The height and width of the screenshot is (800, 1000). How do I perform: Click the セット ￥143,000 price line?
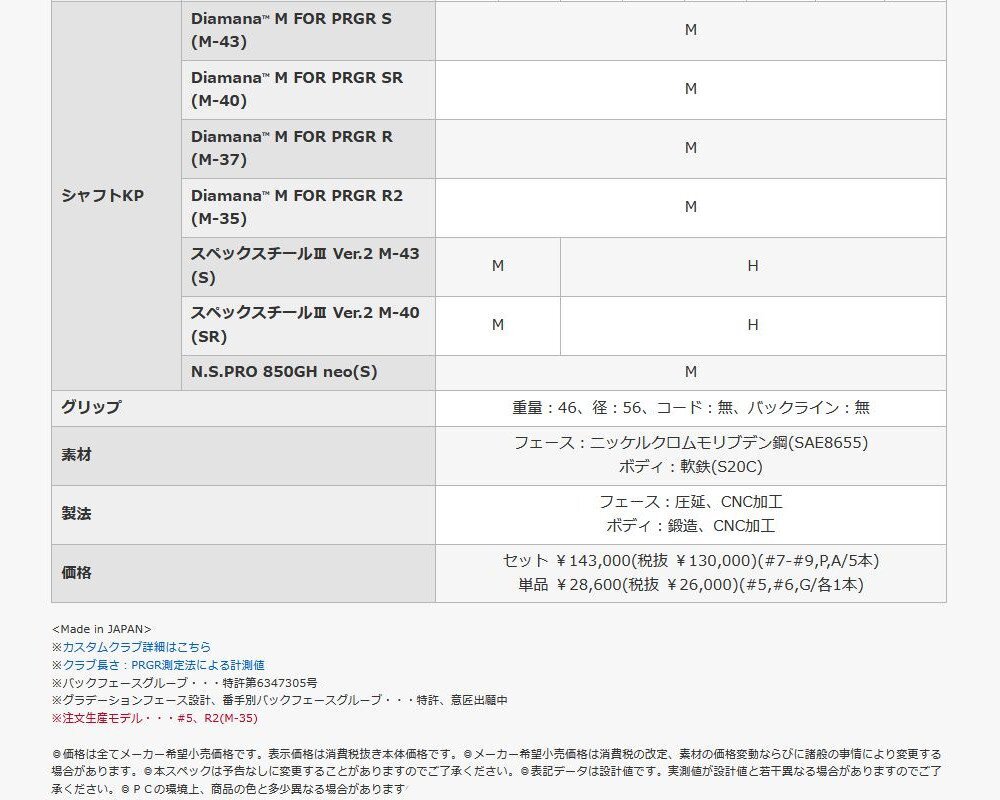(x=691, y=561)
